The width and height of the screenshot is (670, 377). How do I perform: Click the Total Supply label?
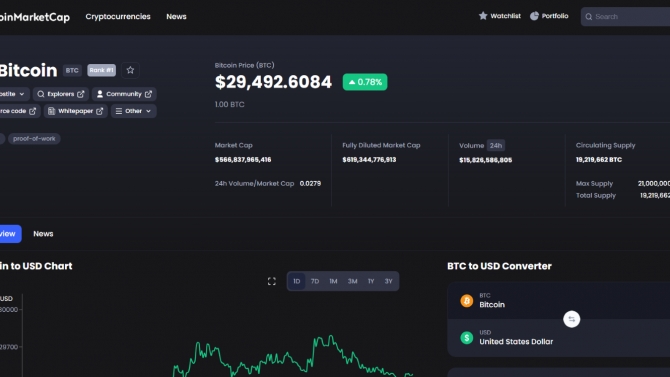pos(596,195)
